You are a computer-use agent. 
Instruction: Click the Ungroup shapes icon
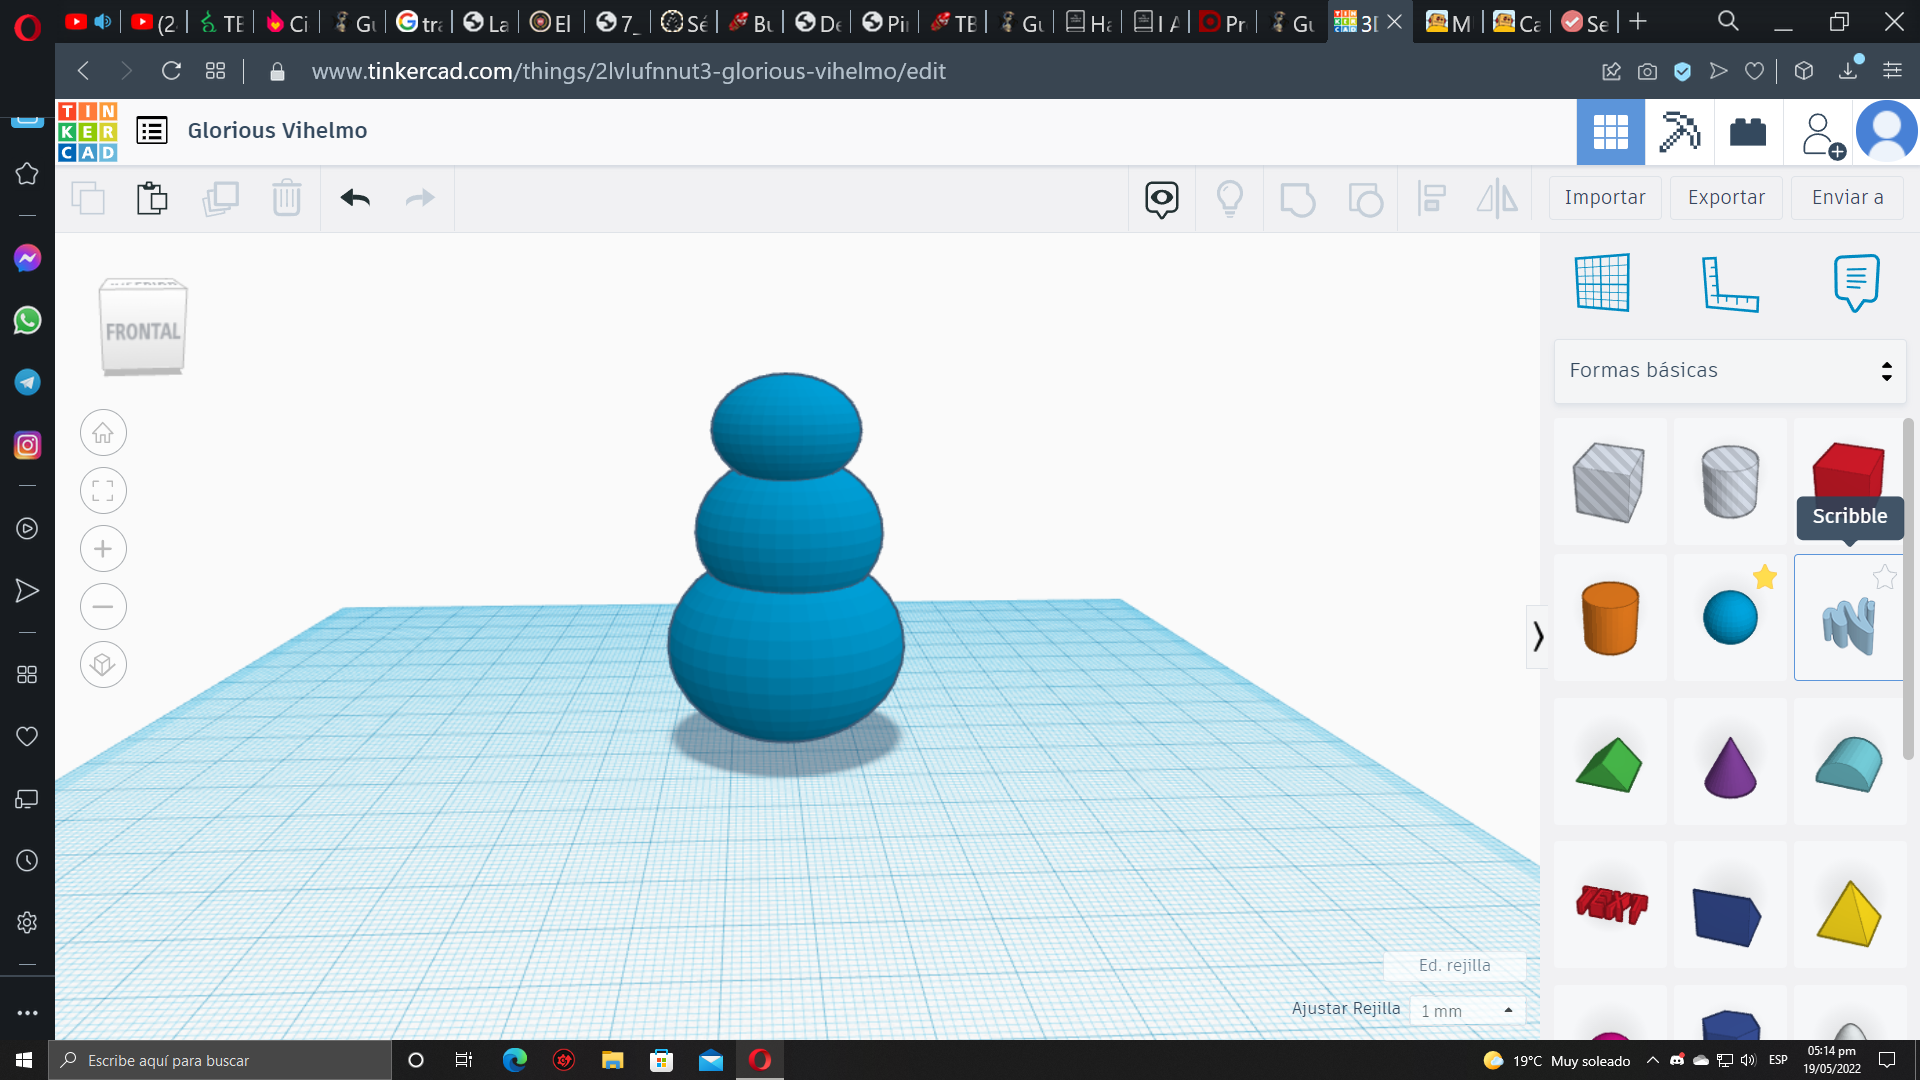[x=1365, y=199]
